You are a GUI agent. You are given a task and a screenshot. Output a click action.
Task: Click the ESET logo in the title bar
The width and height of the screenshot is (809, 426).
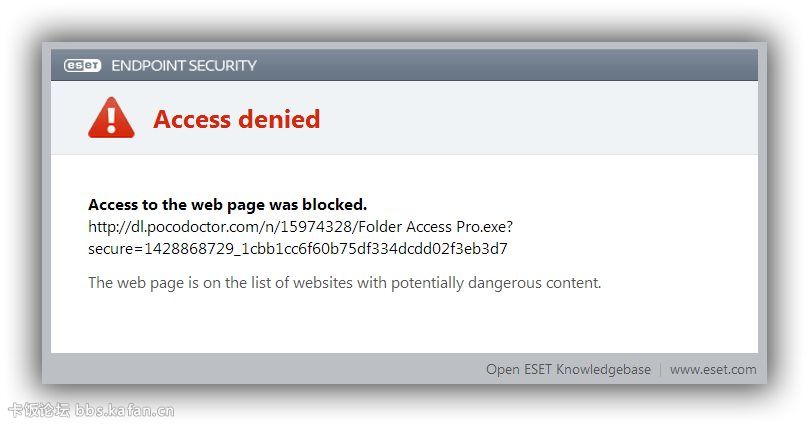pyautogui.click(x=83, y=66)
